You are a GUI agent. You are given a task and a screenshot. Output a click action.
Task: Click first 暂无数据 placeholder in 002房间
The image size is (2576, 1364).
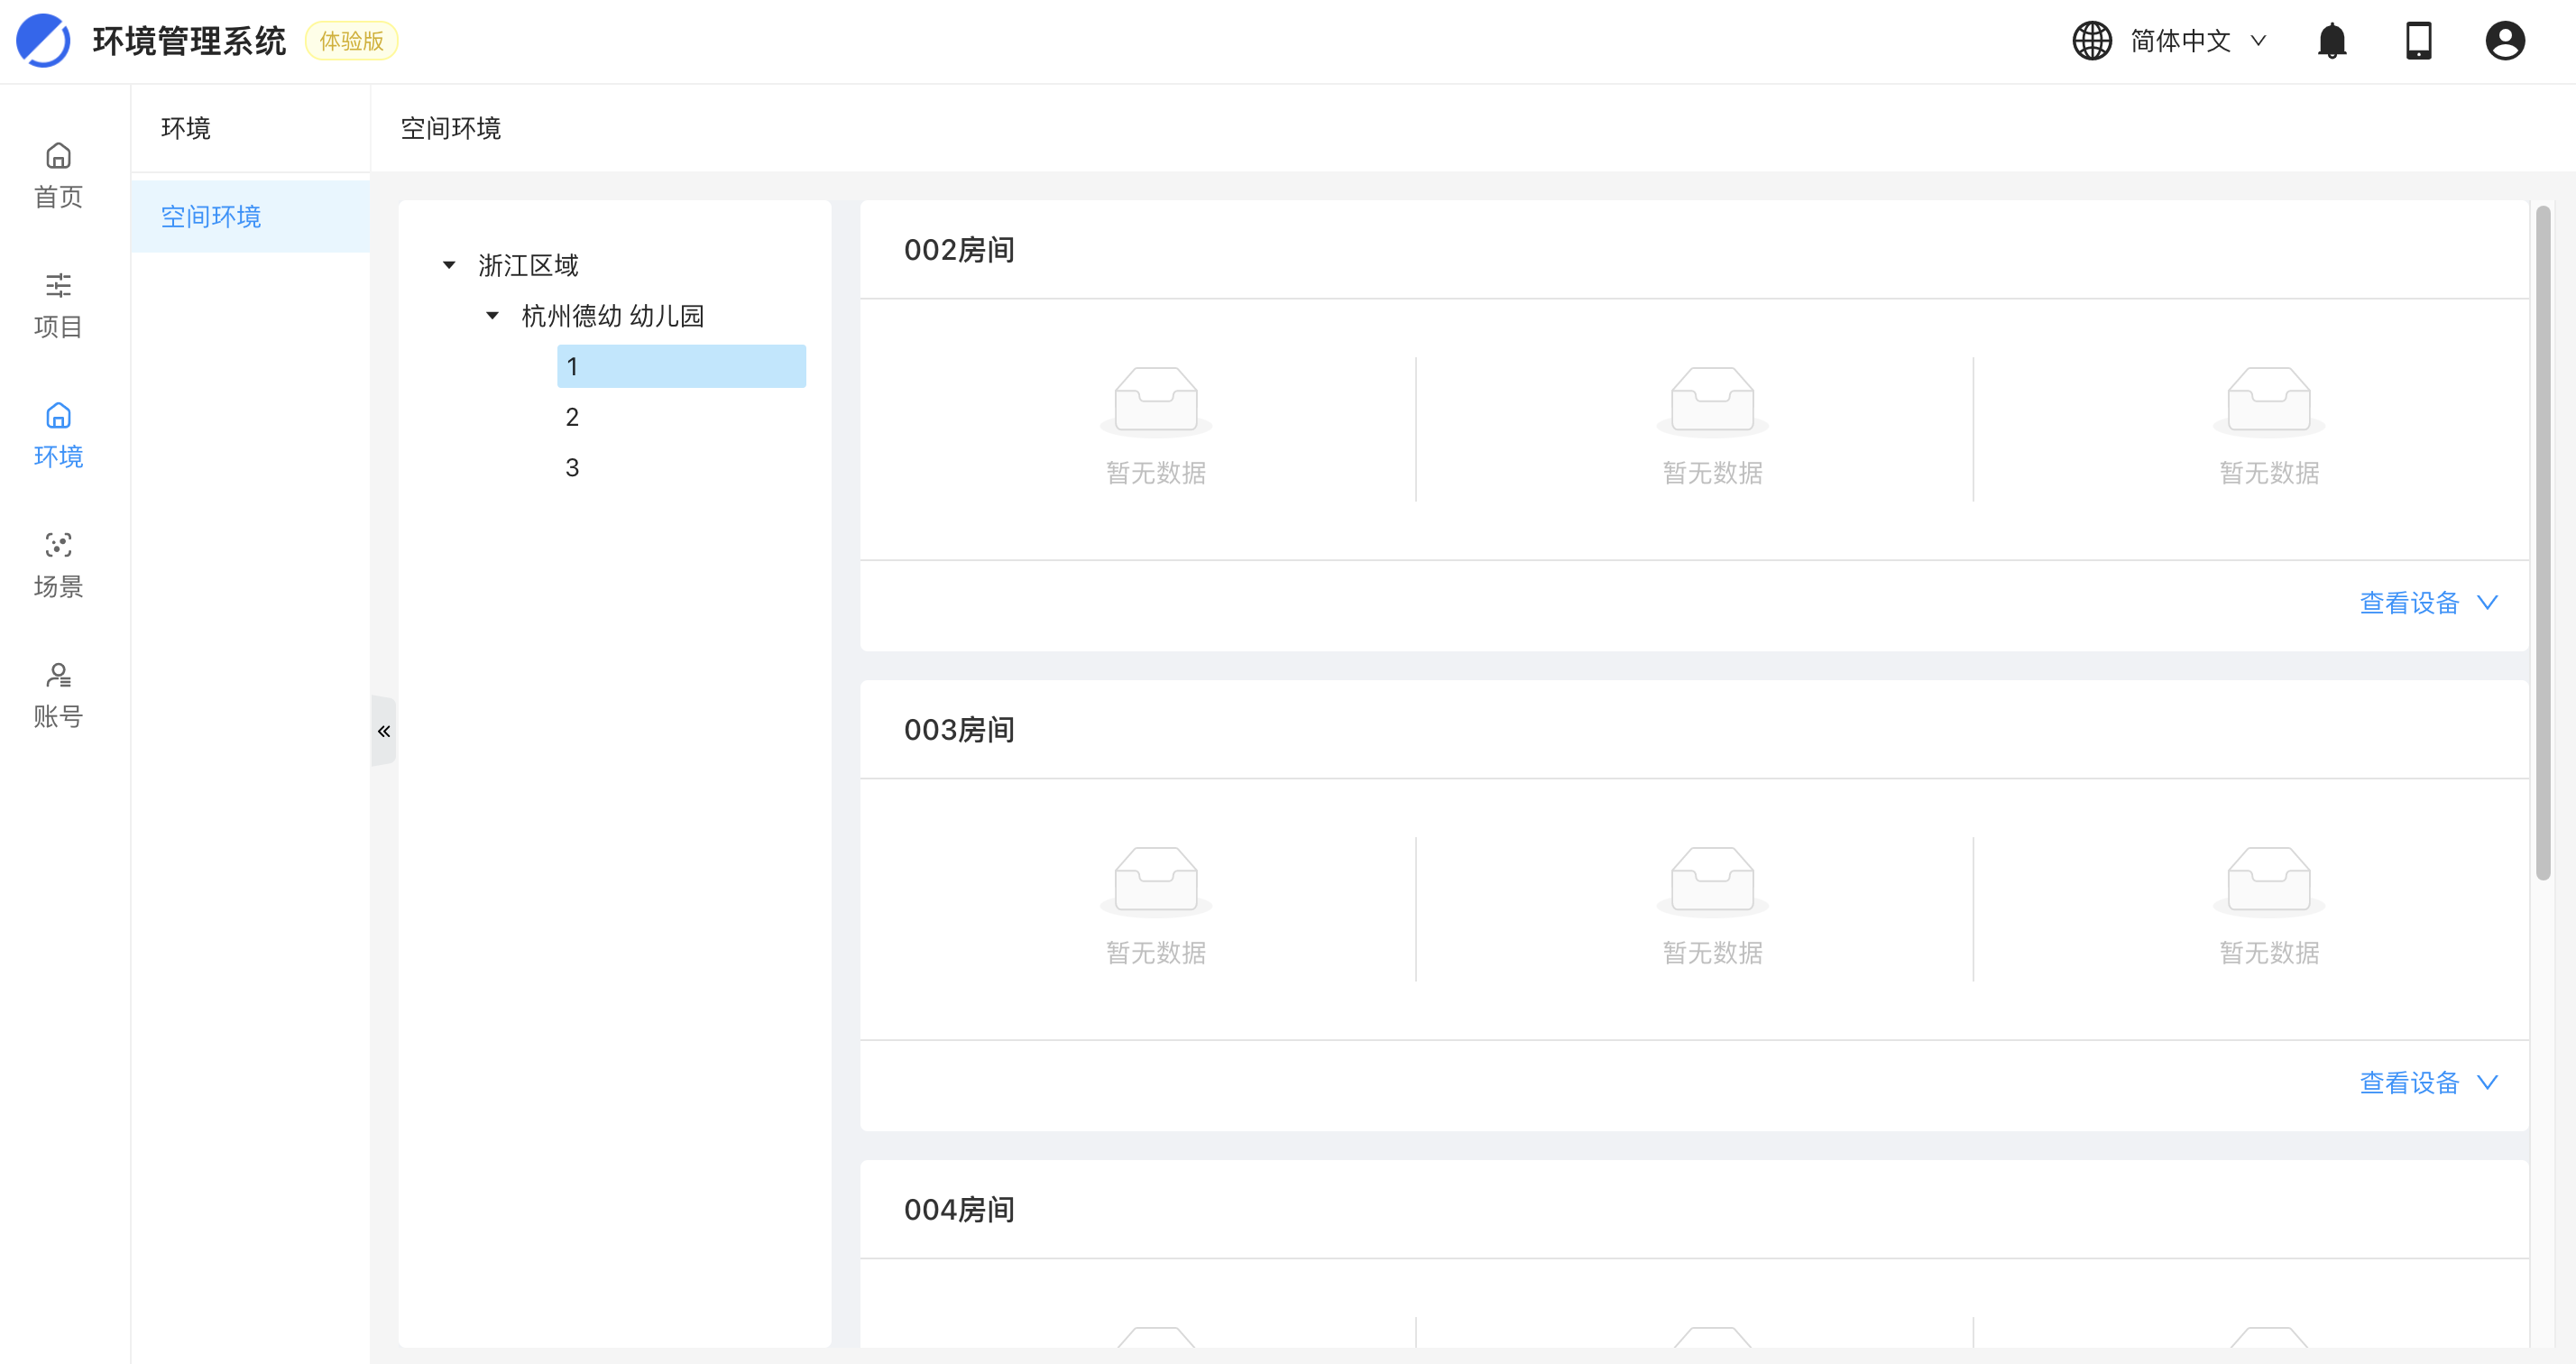pyautogui.click(x=1156, y=427)
